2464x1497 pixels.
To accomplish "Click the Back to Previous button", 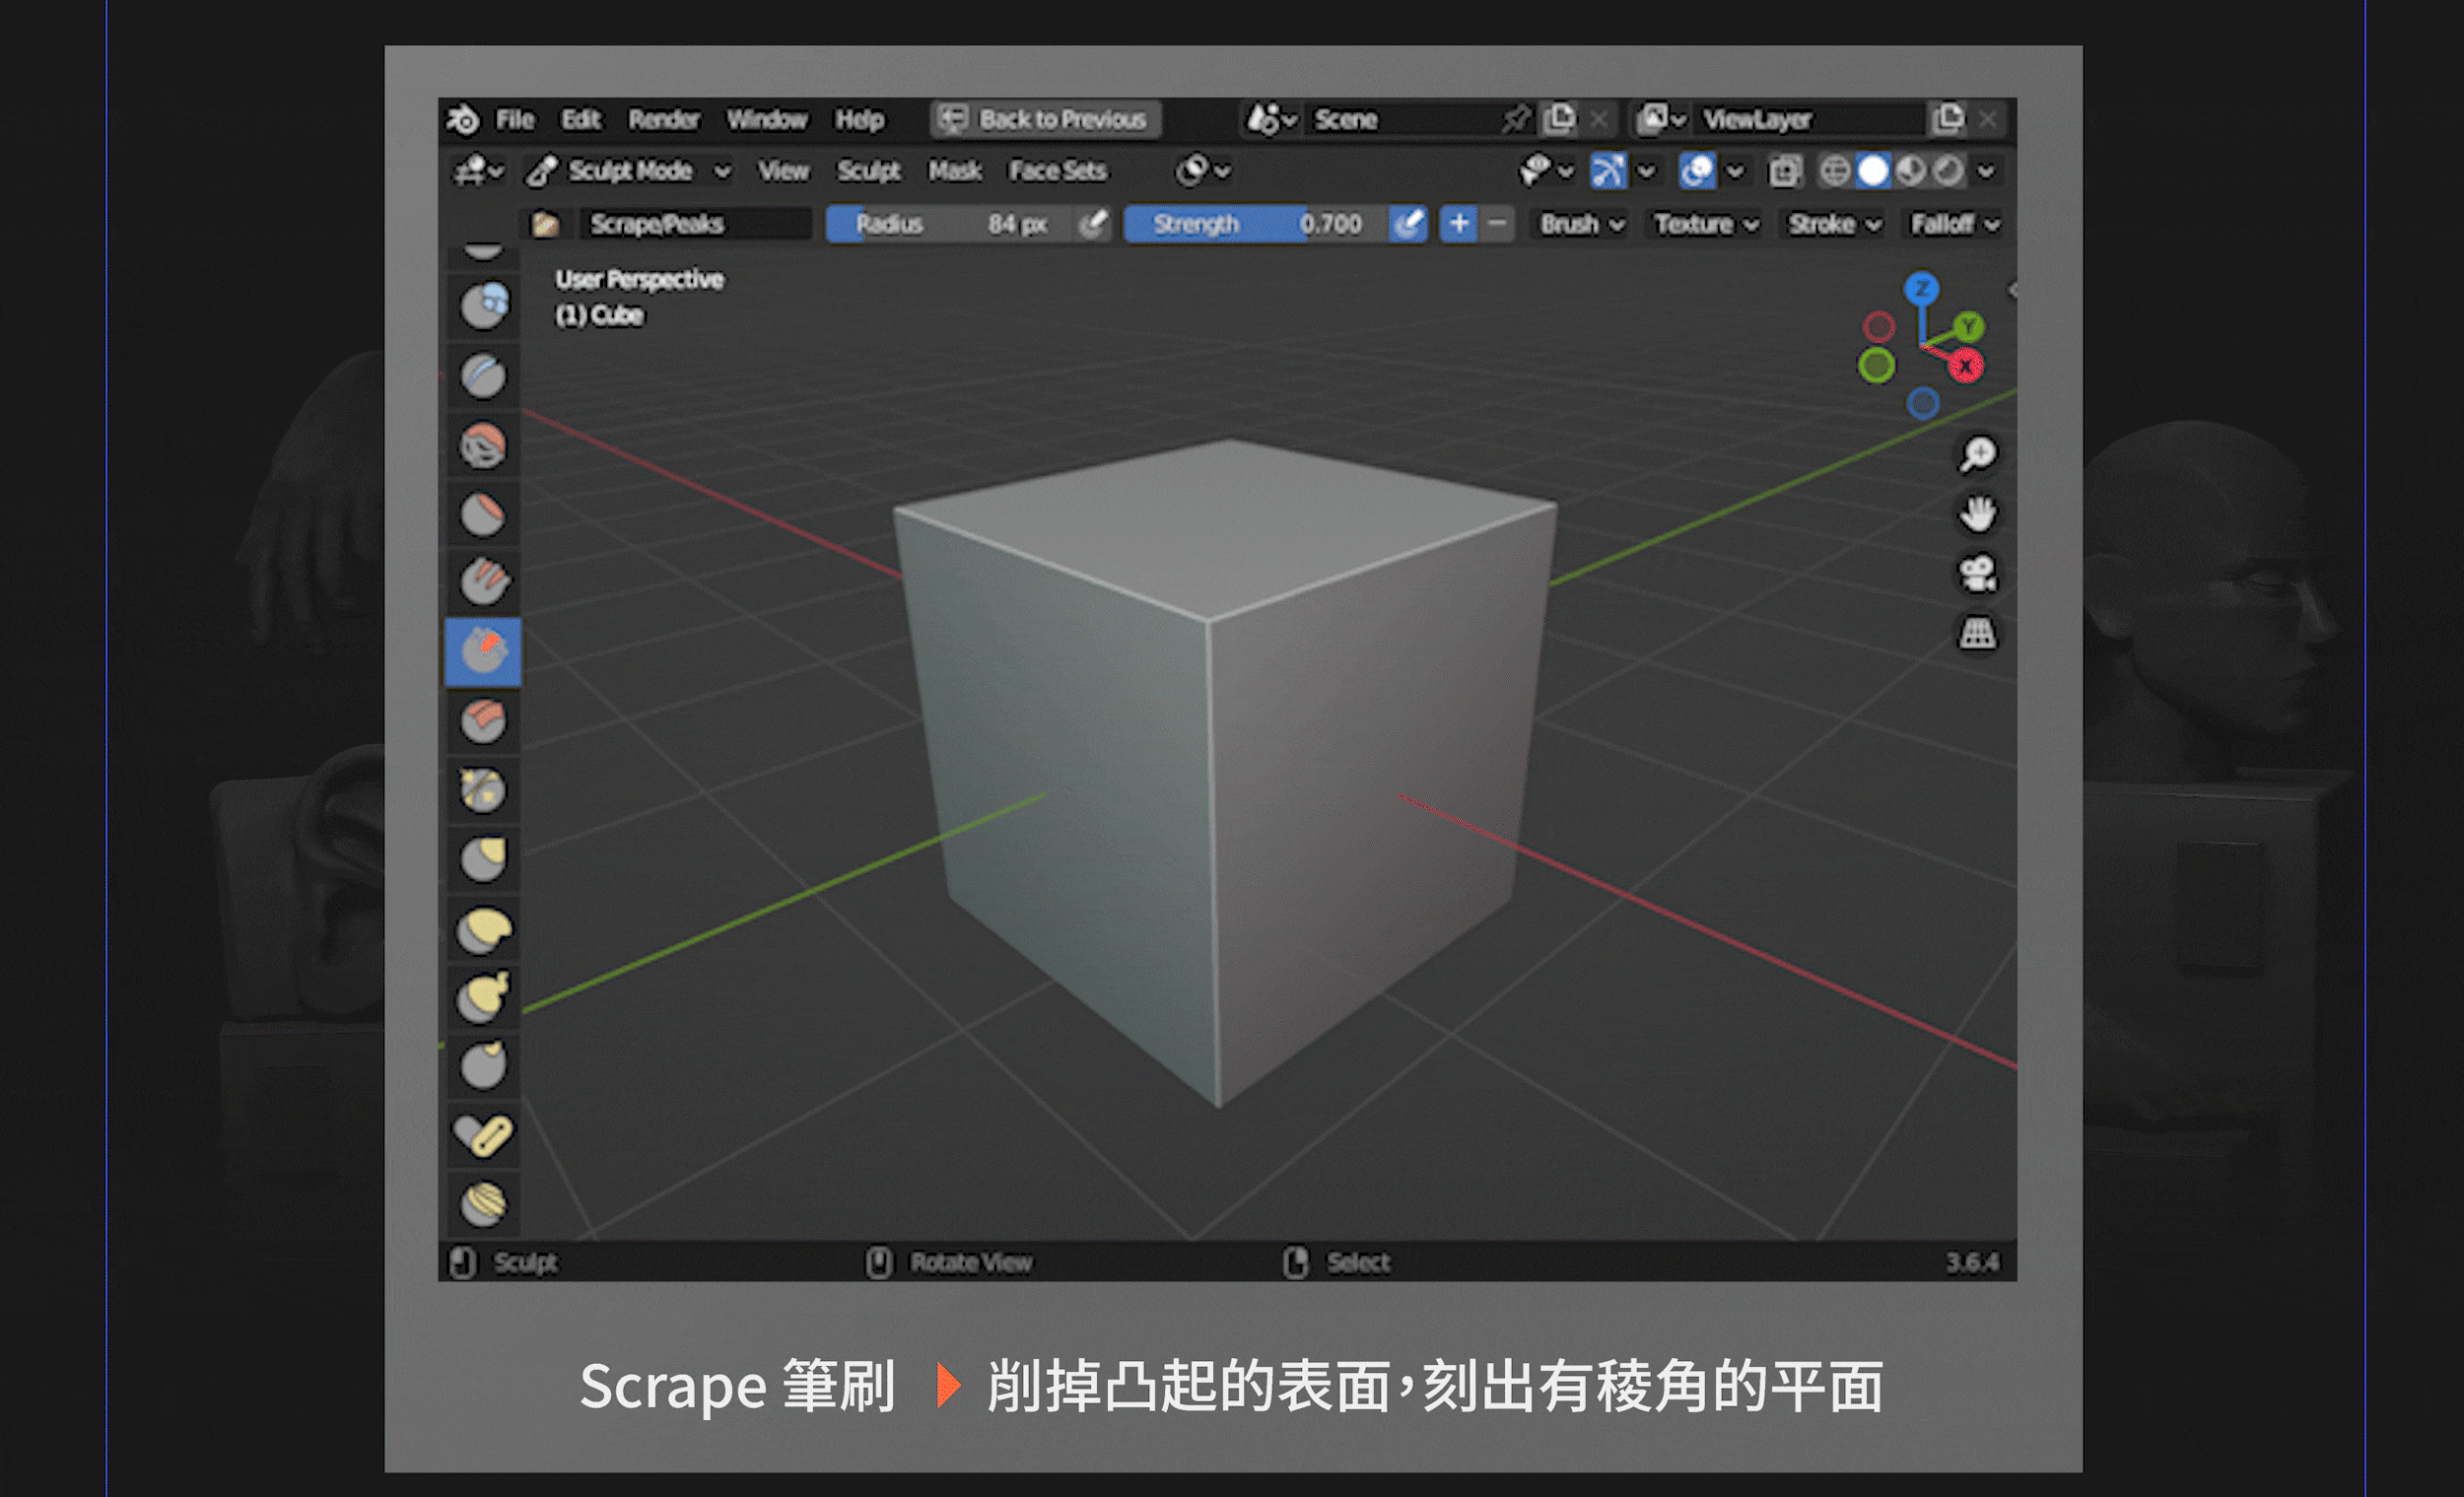I will pos(1046,120).
